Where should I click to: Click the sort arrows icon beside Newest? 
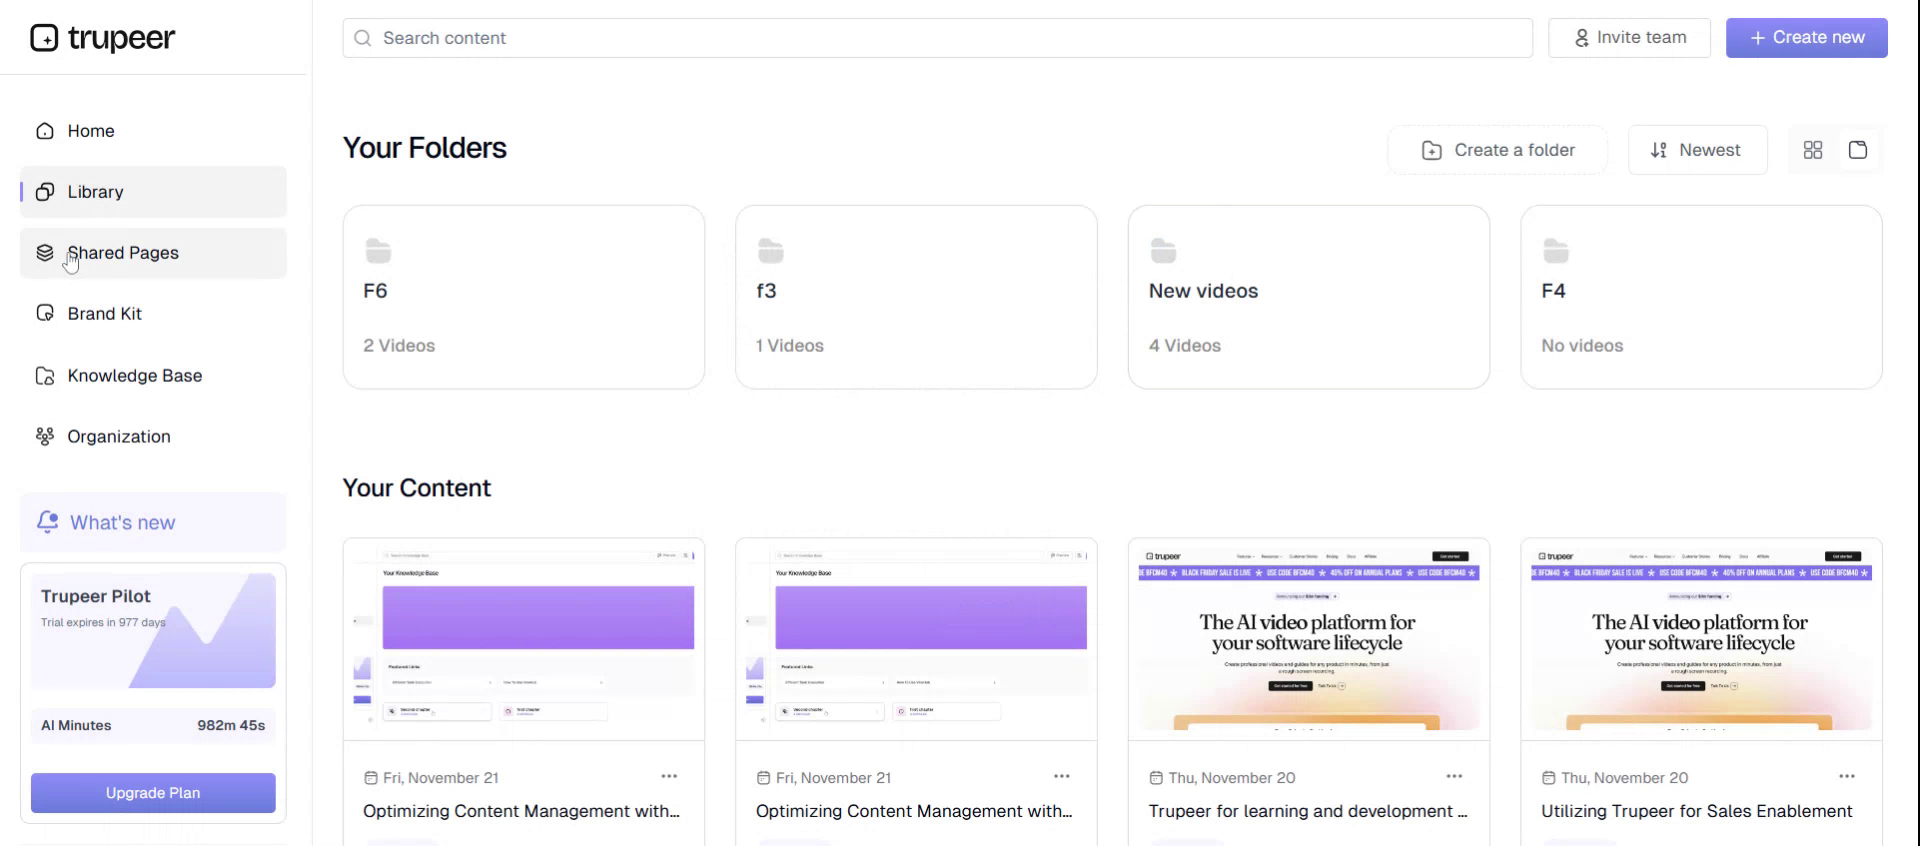point(1659,150)
